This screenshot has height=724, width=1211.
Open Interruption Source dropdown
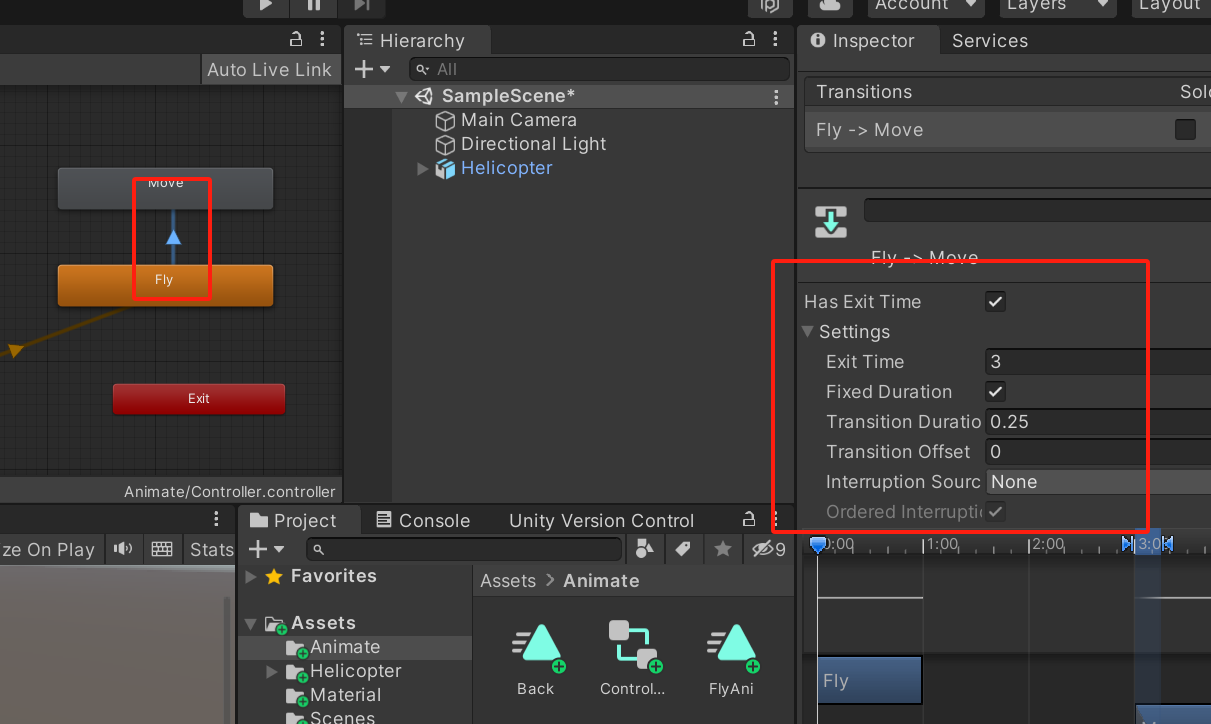pyautogui.click(x=1098, y=482)
